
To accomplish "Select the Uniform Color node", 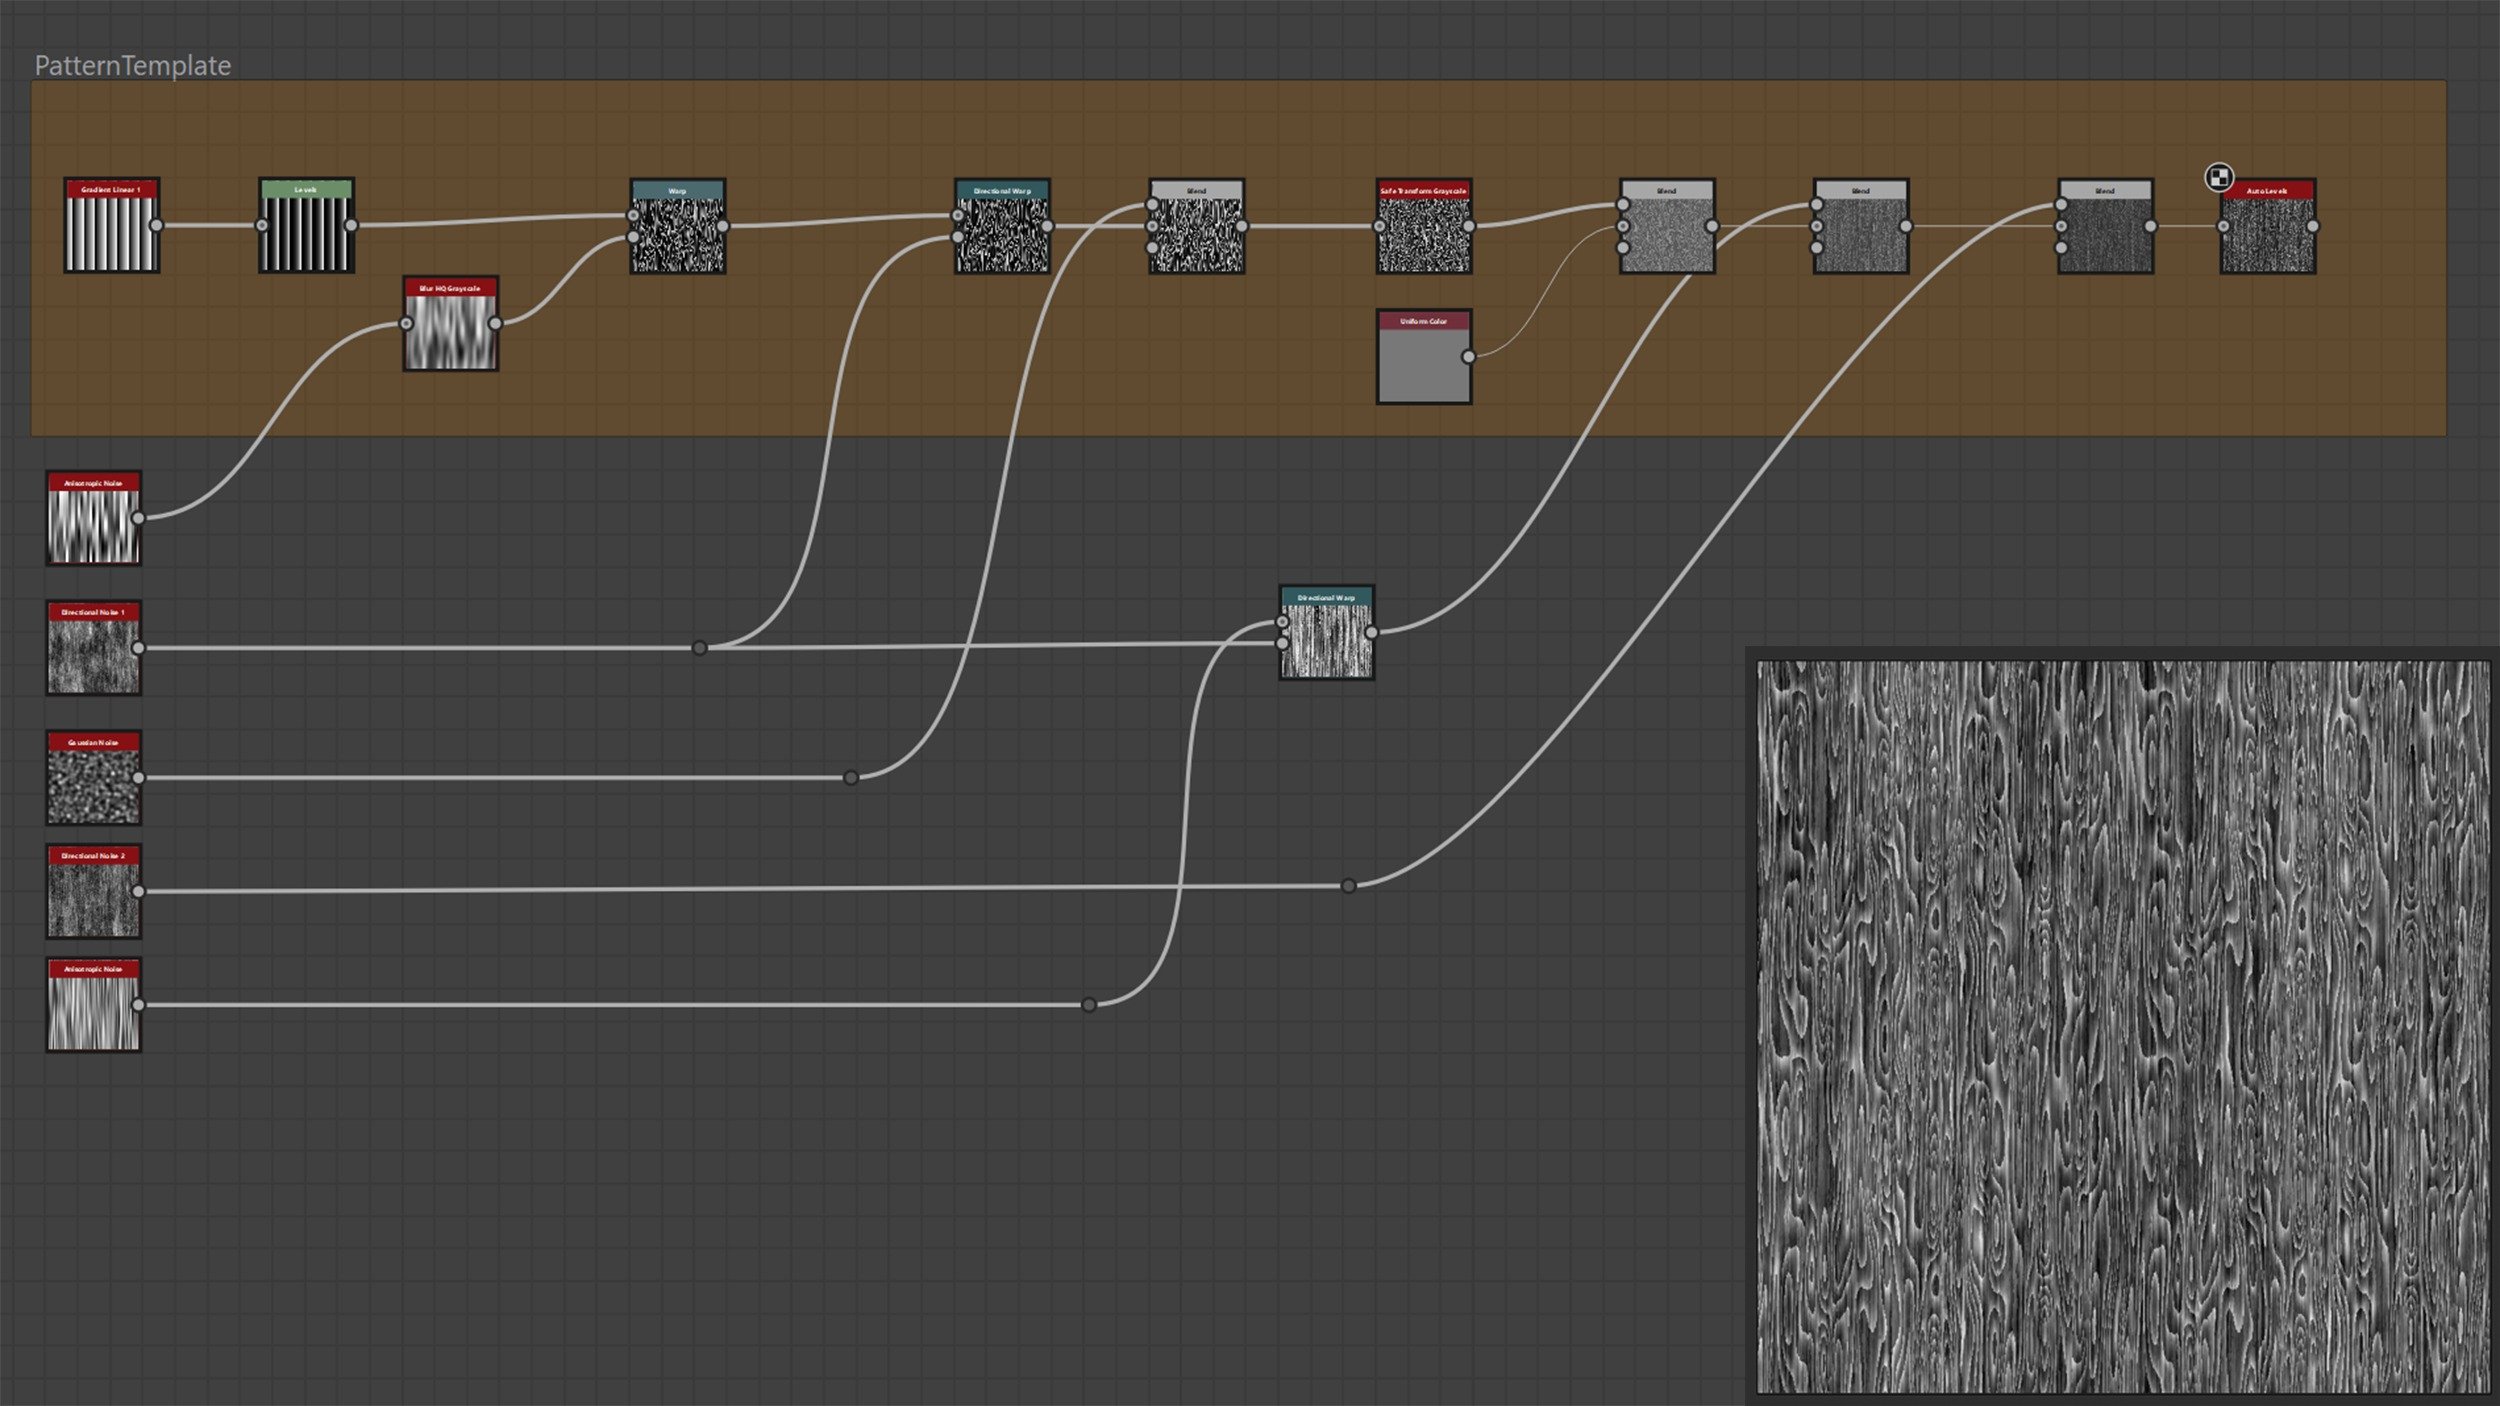I will (x=1425, y=322).
